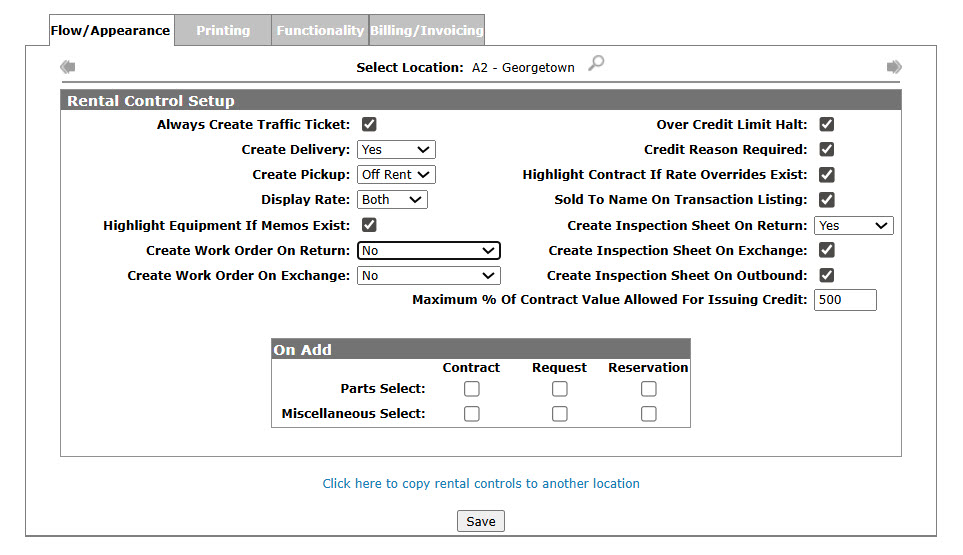Open Create Inspection Sheet On Return dropdown
Screen dimensions: 963x555
click(x=853, y=226)
